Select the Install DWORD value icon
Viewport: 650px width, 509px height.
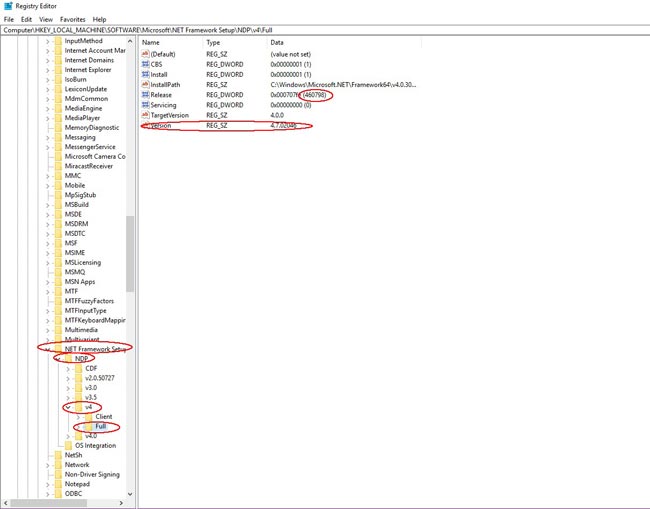[x=145, y=74]
